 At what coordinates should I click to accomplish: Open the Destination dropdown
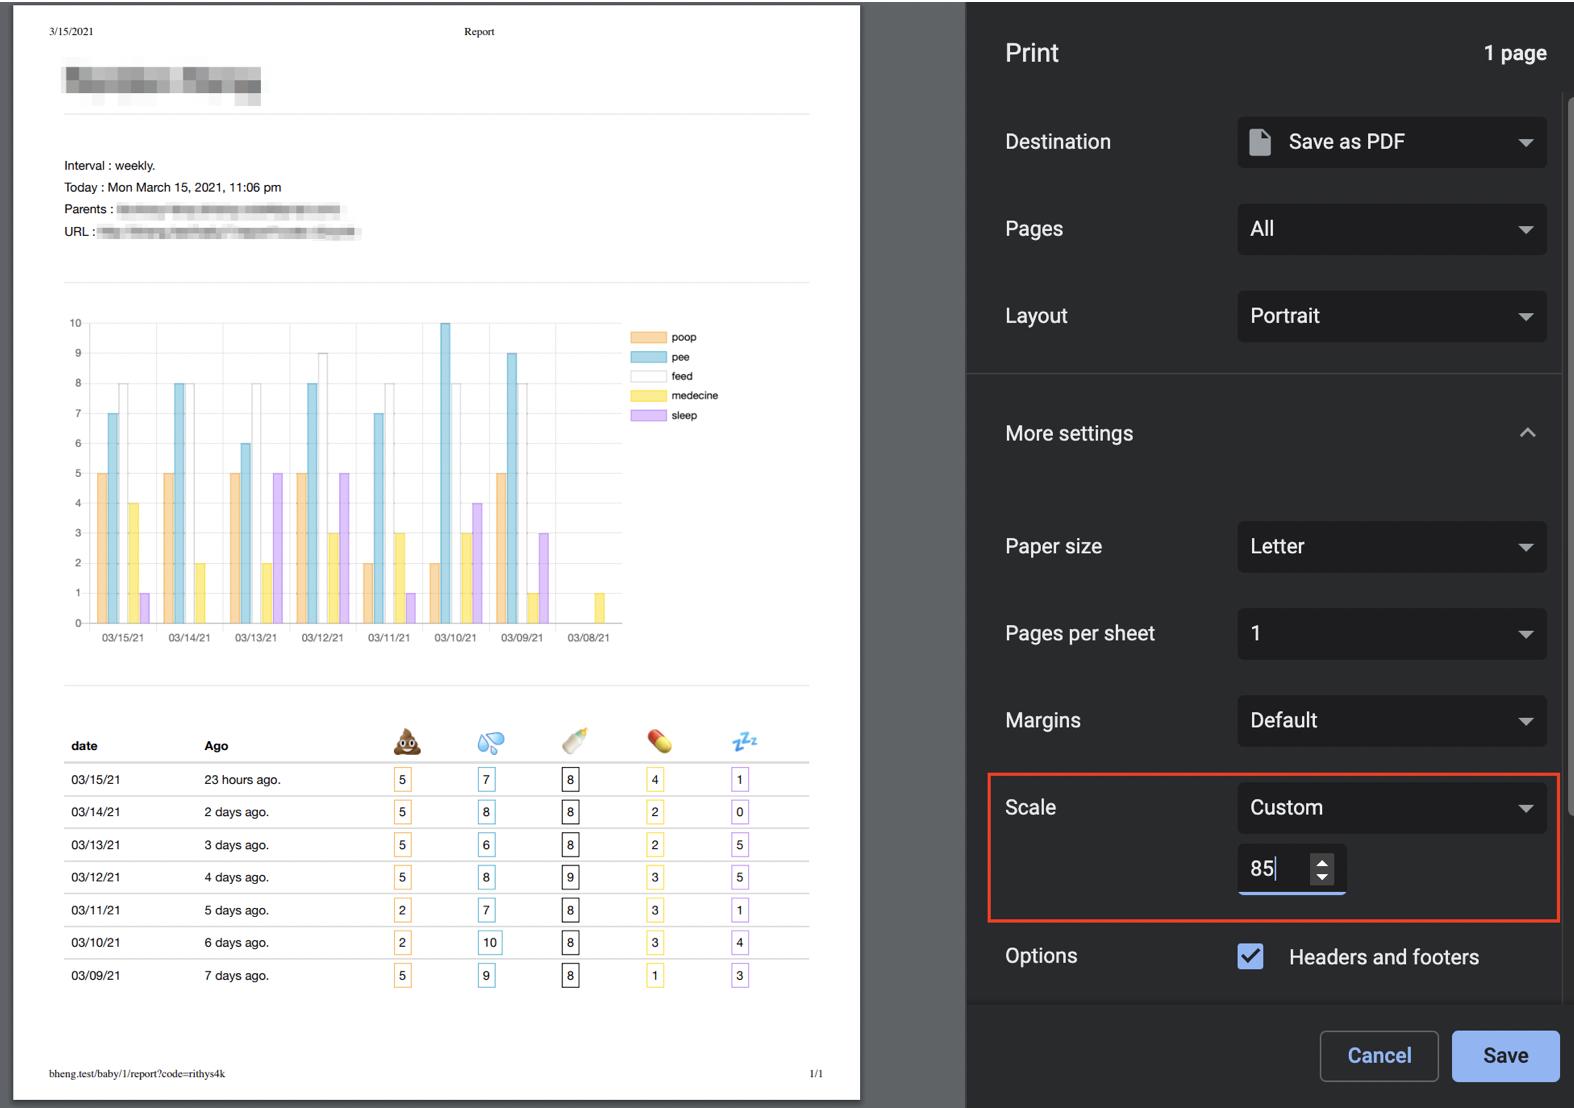1391,142
